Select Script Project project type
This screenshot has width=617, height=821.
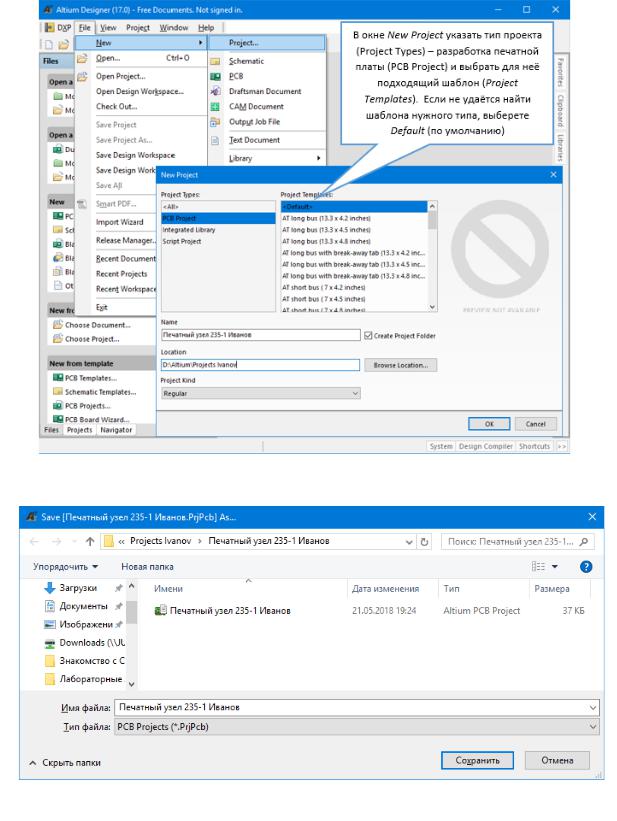coord(218,241)
